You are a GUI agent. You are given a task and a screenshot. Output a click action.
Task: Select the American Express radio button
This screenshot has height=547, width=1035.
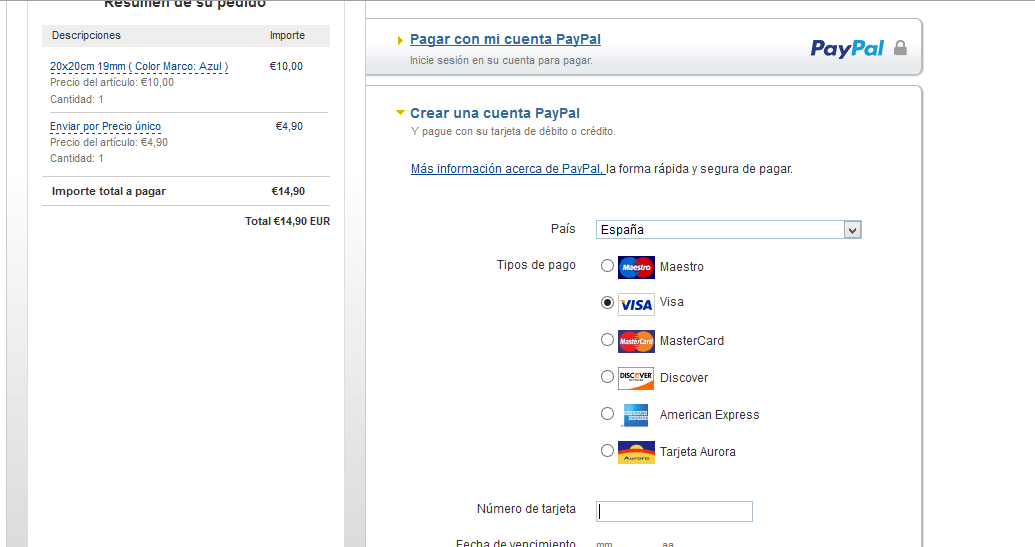click(x=607, y=413)
